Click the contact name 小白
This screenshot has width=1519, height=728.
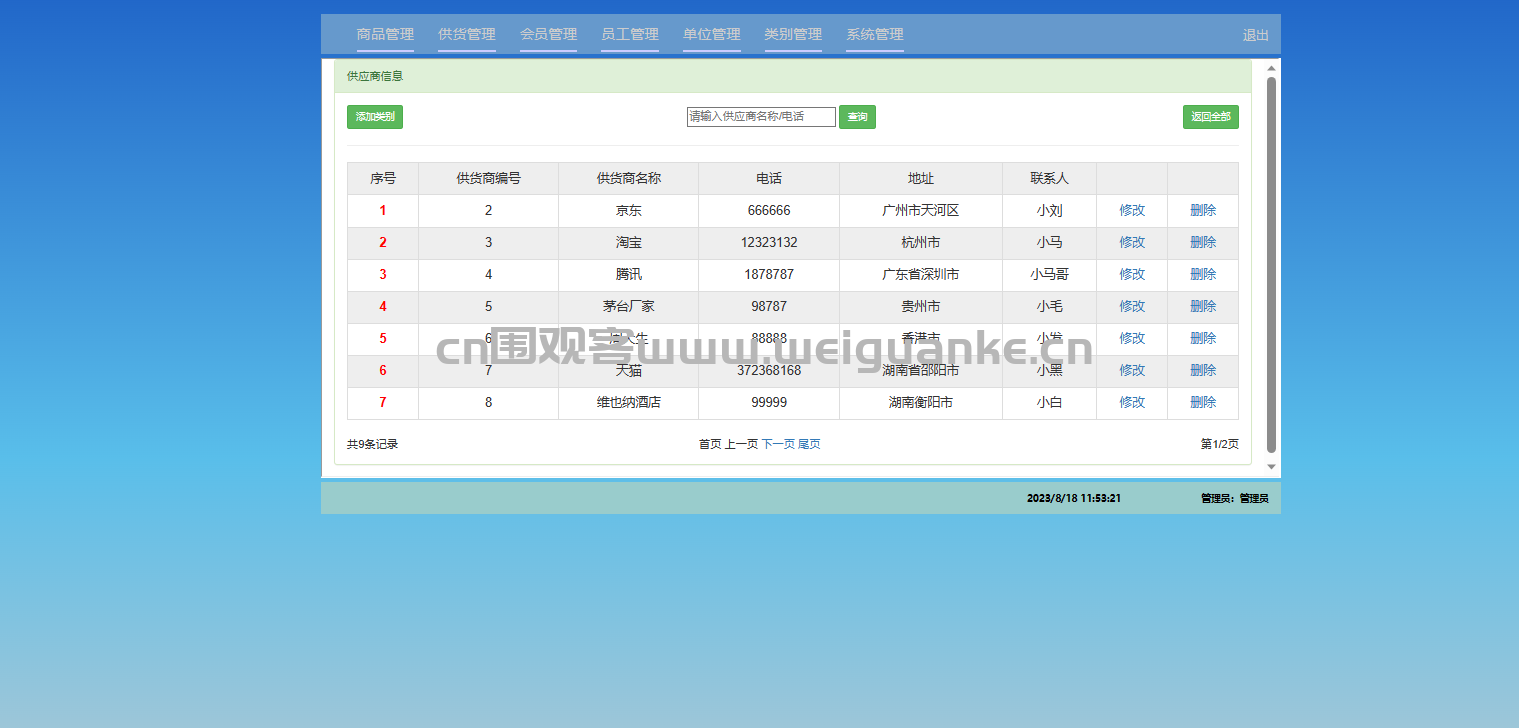1050,402
